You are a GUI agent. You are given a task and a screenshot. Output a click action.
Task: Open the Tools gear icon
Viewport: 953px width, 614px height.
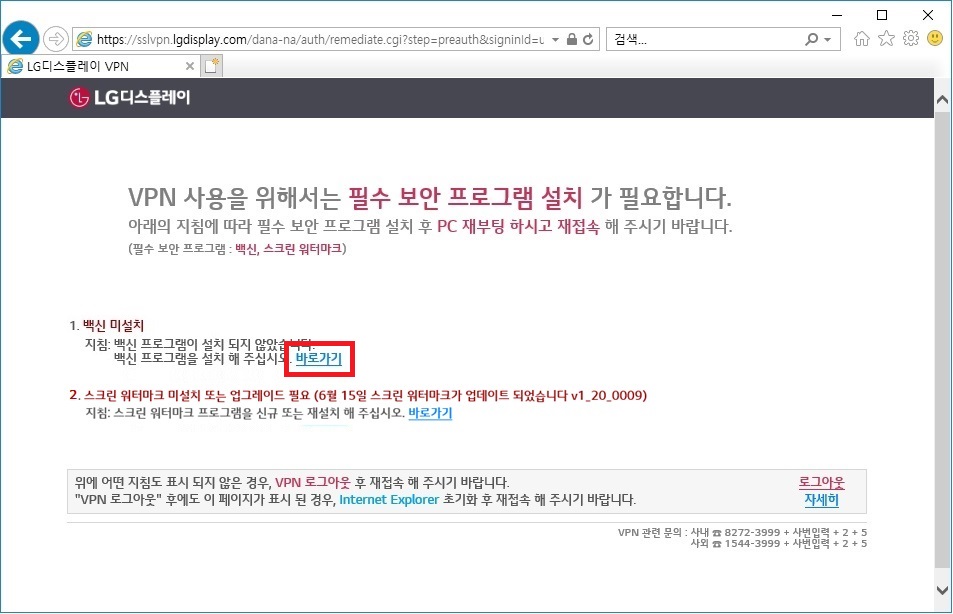tap(910, 39)
